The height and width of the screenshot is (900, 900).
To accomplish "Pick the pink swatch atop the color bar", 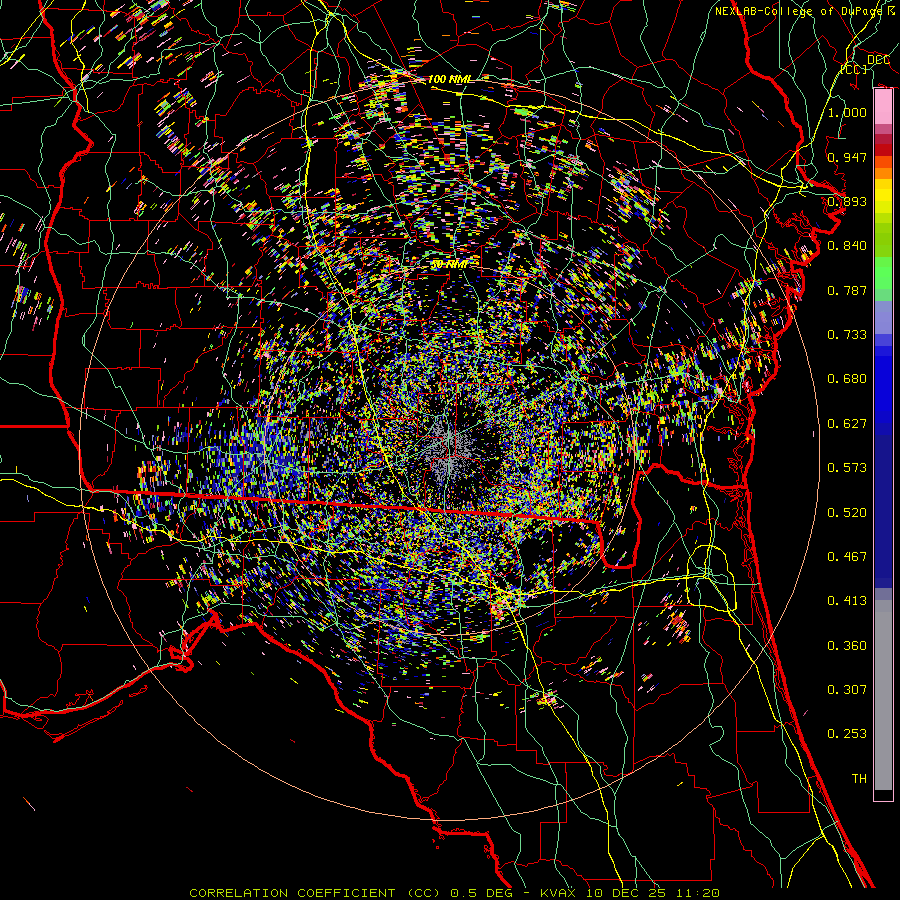I will tap(883, 107).
